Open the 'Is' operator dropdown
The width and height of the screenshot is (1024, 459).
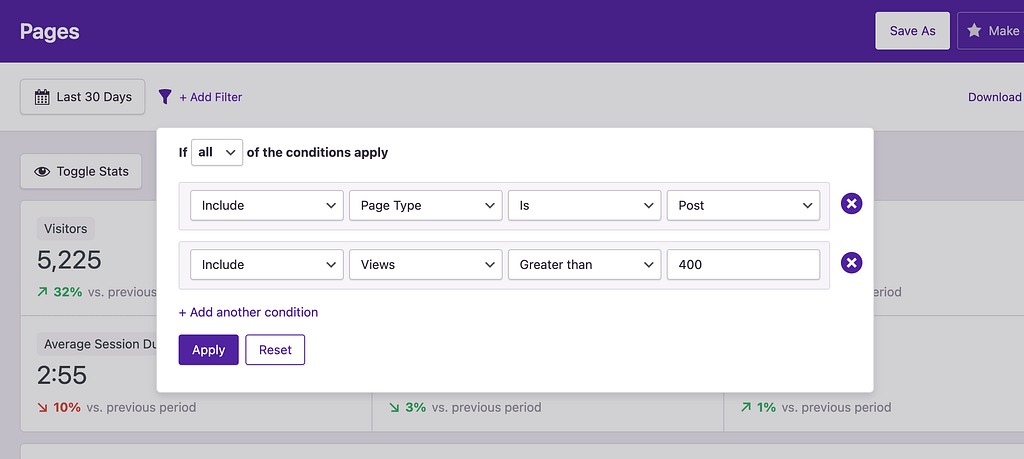[x=584, y=205]
